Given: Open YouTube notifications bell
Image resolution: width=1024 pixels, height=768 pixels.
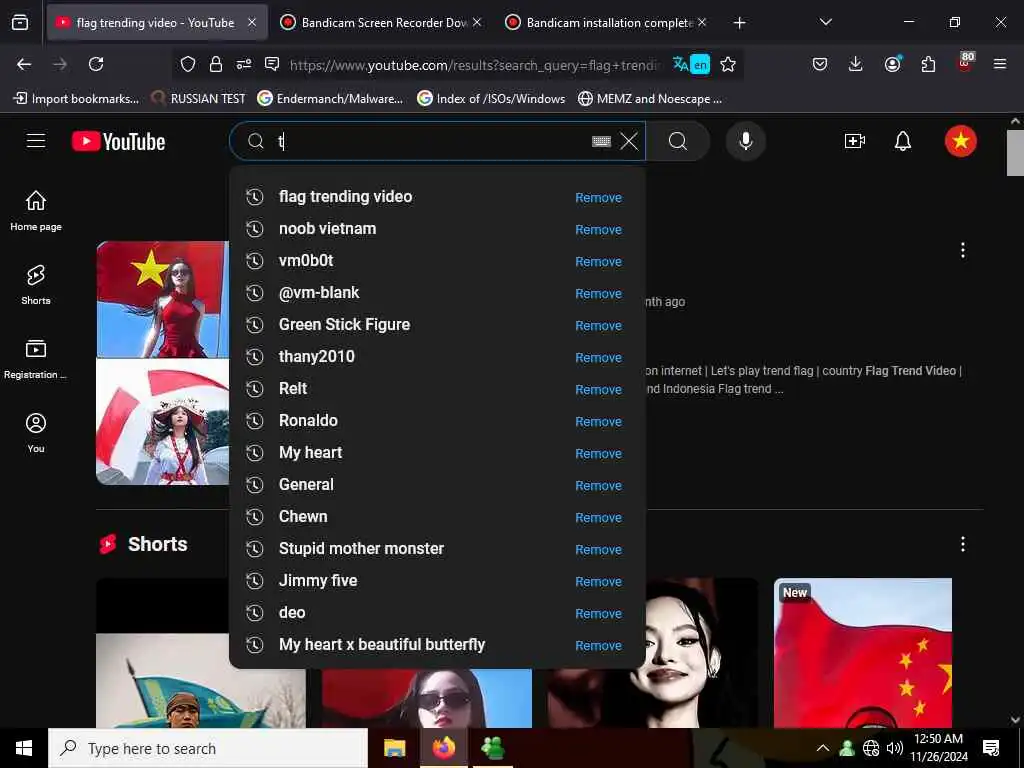Looking at the screenshot, I should click(x=903, y=141).
